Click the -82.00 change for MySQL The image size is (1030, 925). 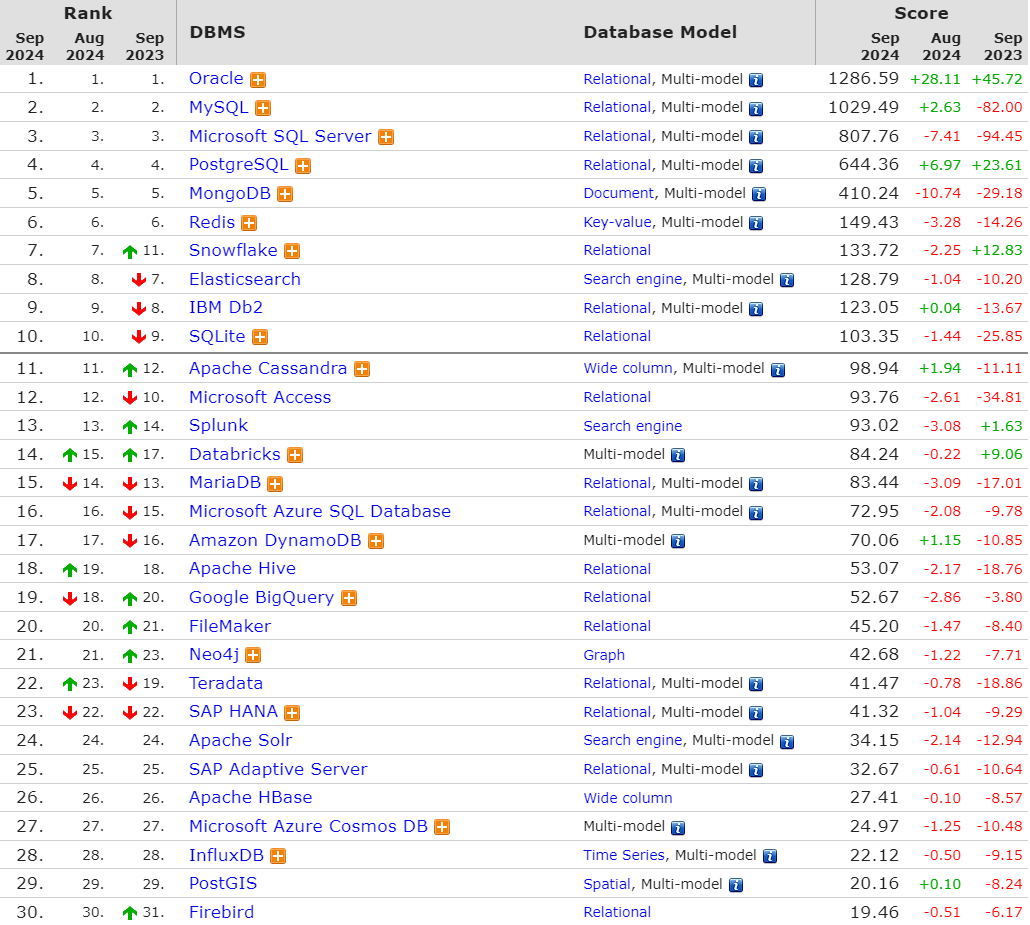tap(999, 107)
